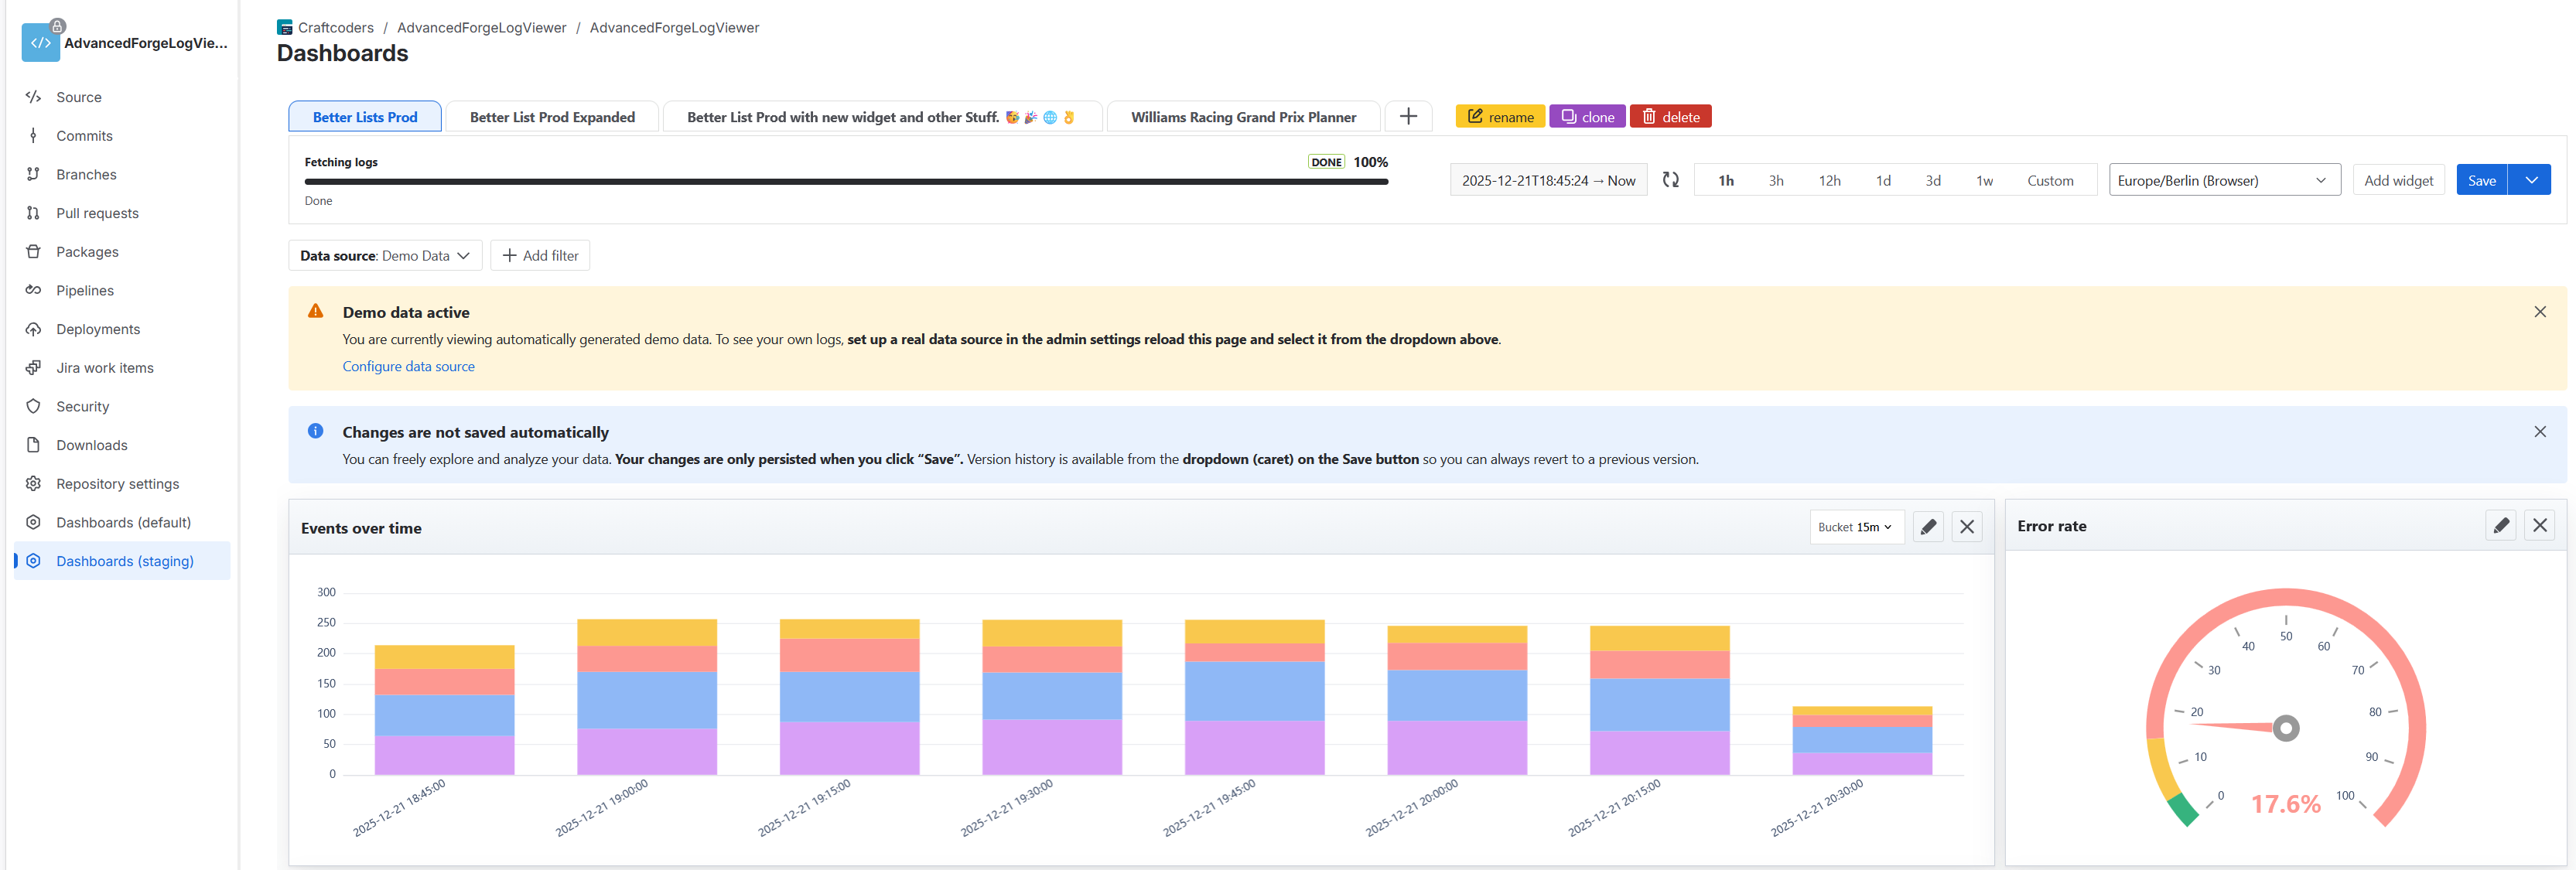
Task: Click the Configure data source link
Action: tap(408, 367)
